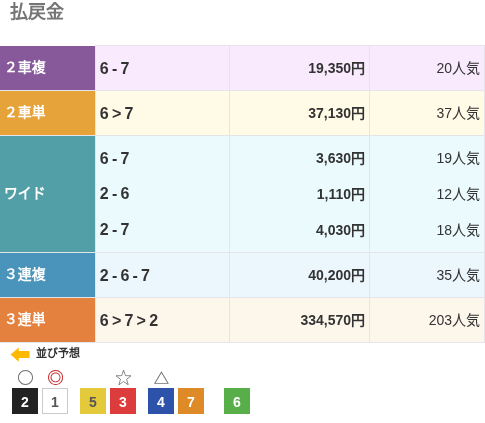The width and height of the screenshot is (485, 423).
Task: Click the black number 2 racer badge
Action: pos(25,401)
